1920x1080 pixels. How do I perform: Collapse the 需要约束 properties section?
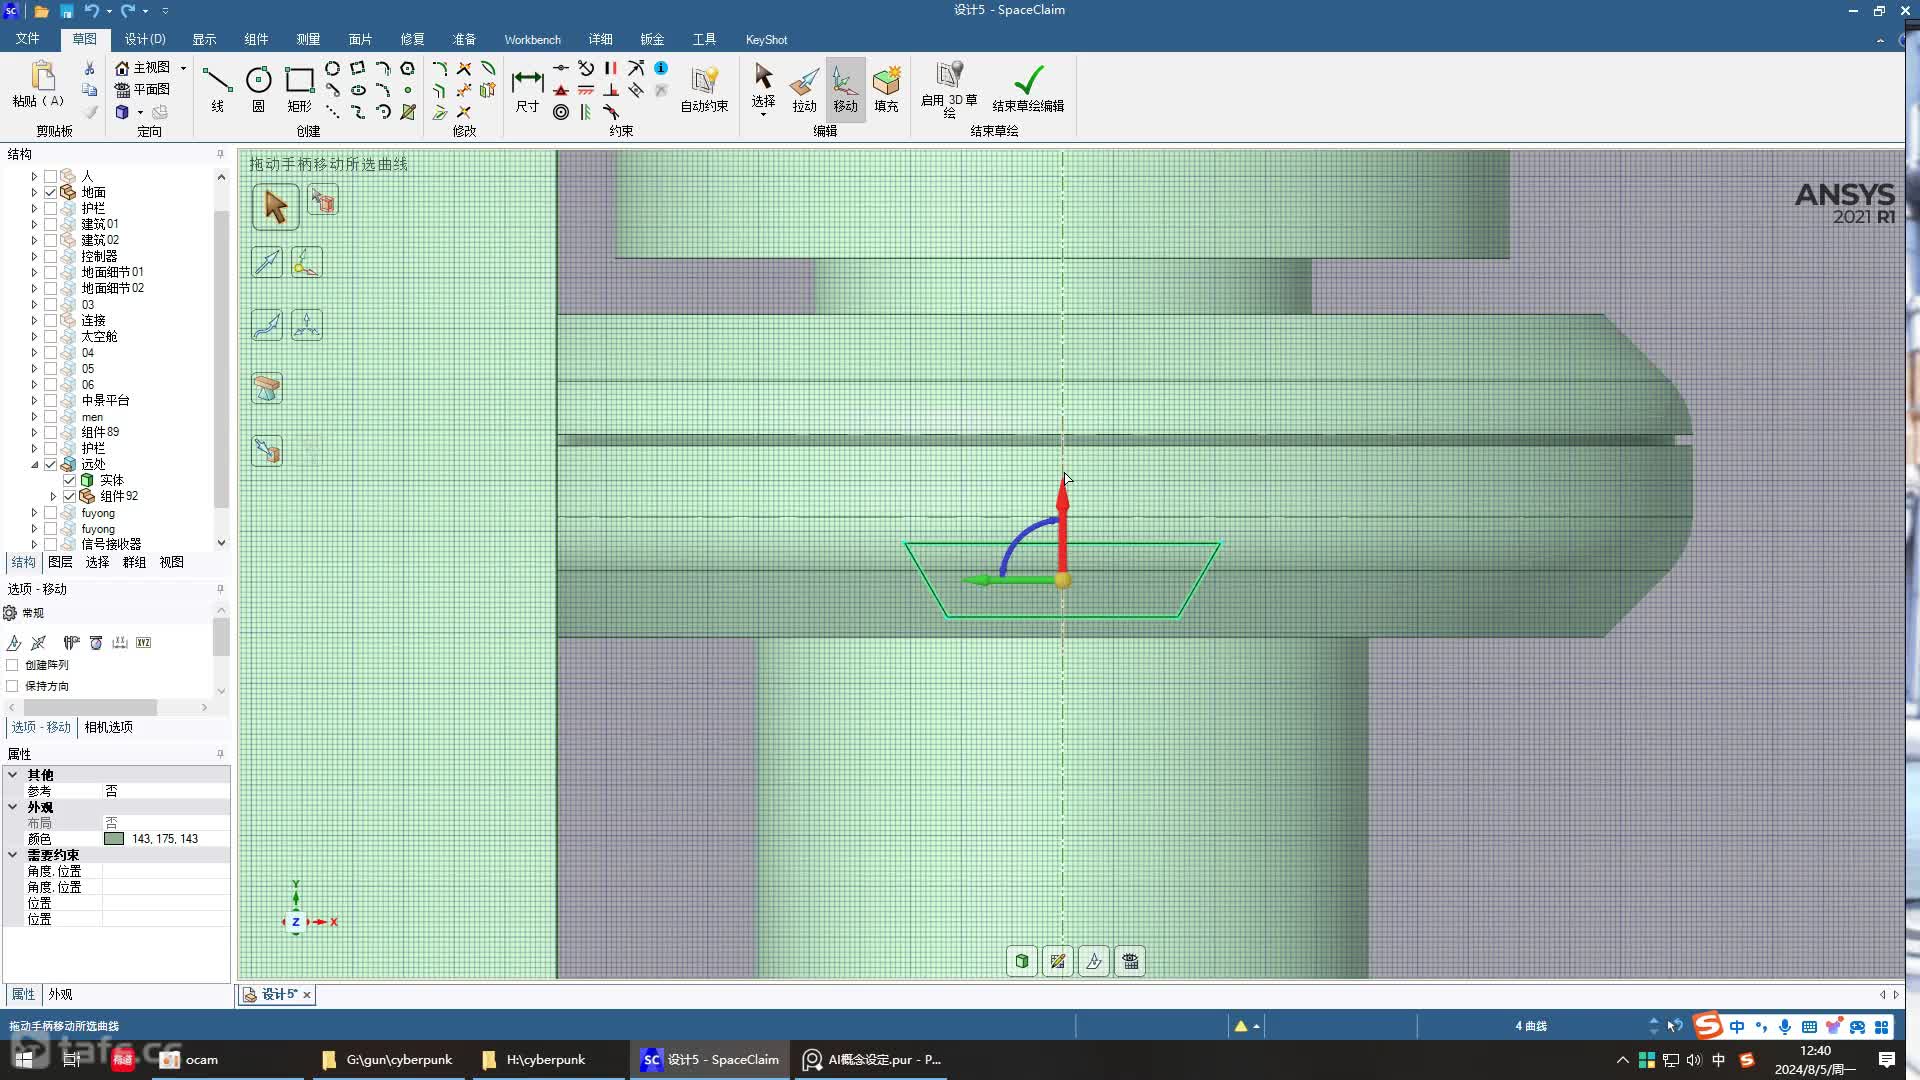pyautogui.click(x=13, y=855)
